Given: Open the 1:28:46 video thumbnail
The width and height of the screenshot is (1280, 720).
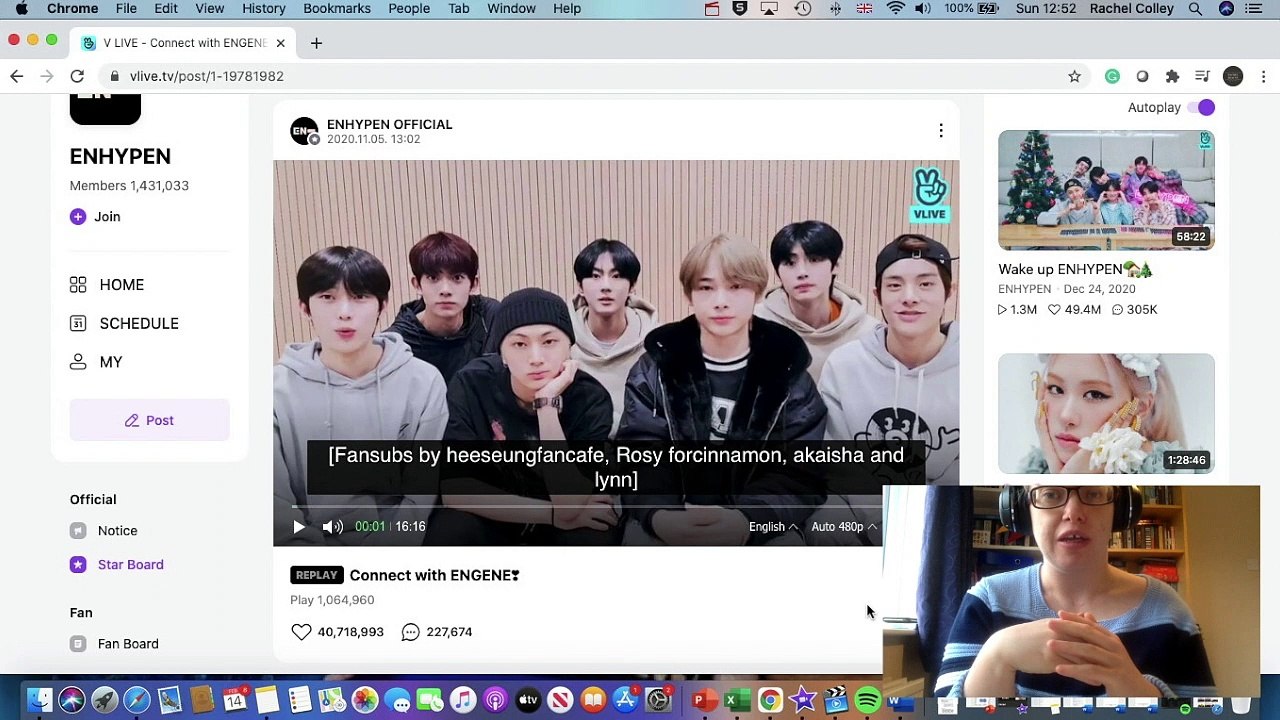Looking at the screenshot, I should (1106, 413).
